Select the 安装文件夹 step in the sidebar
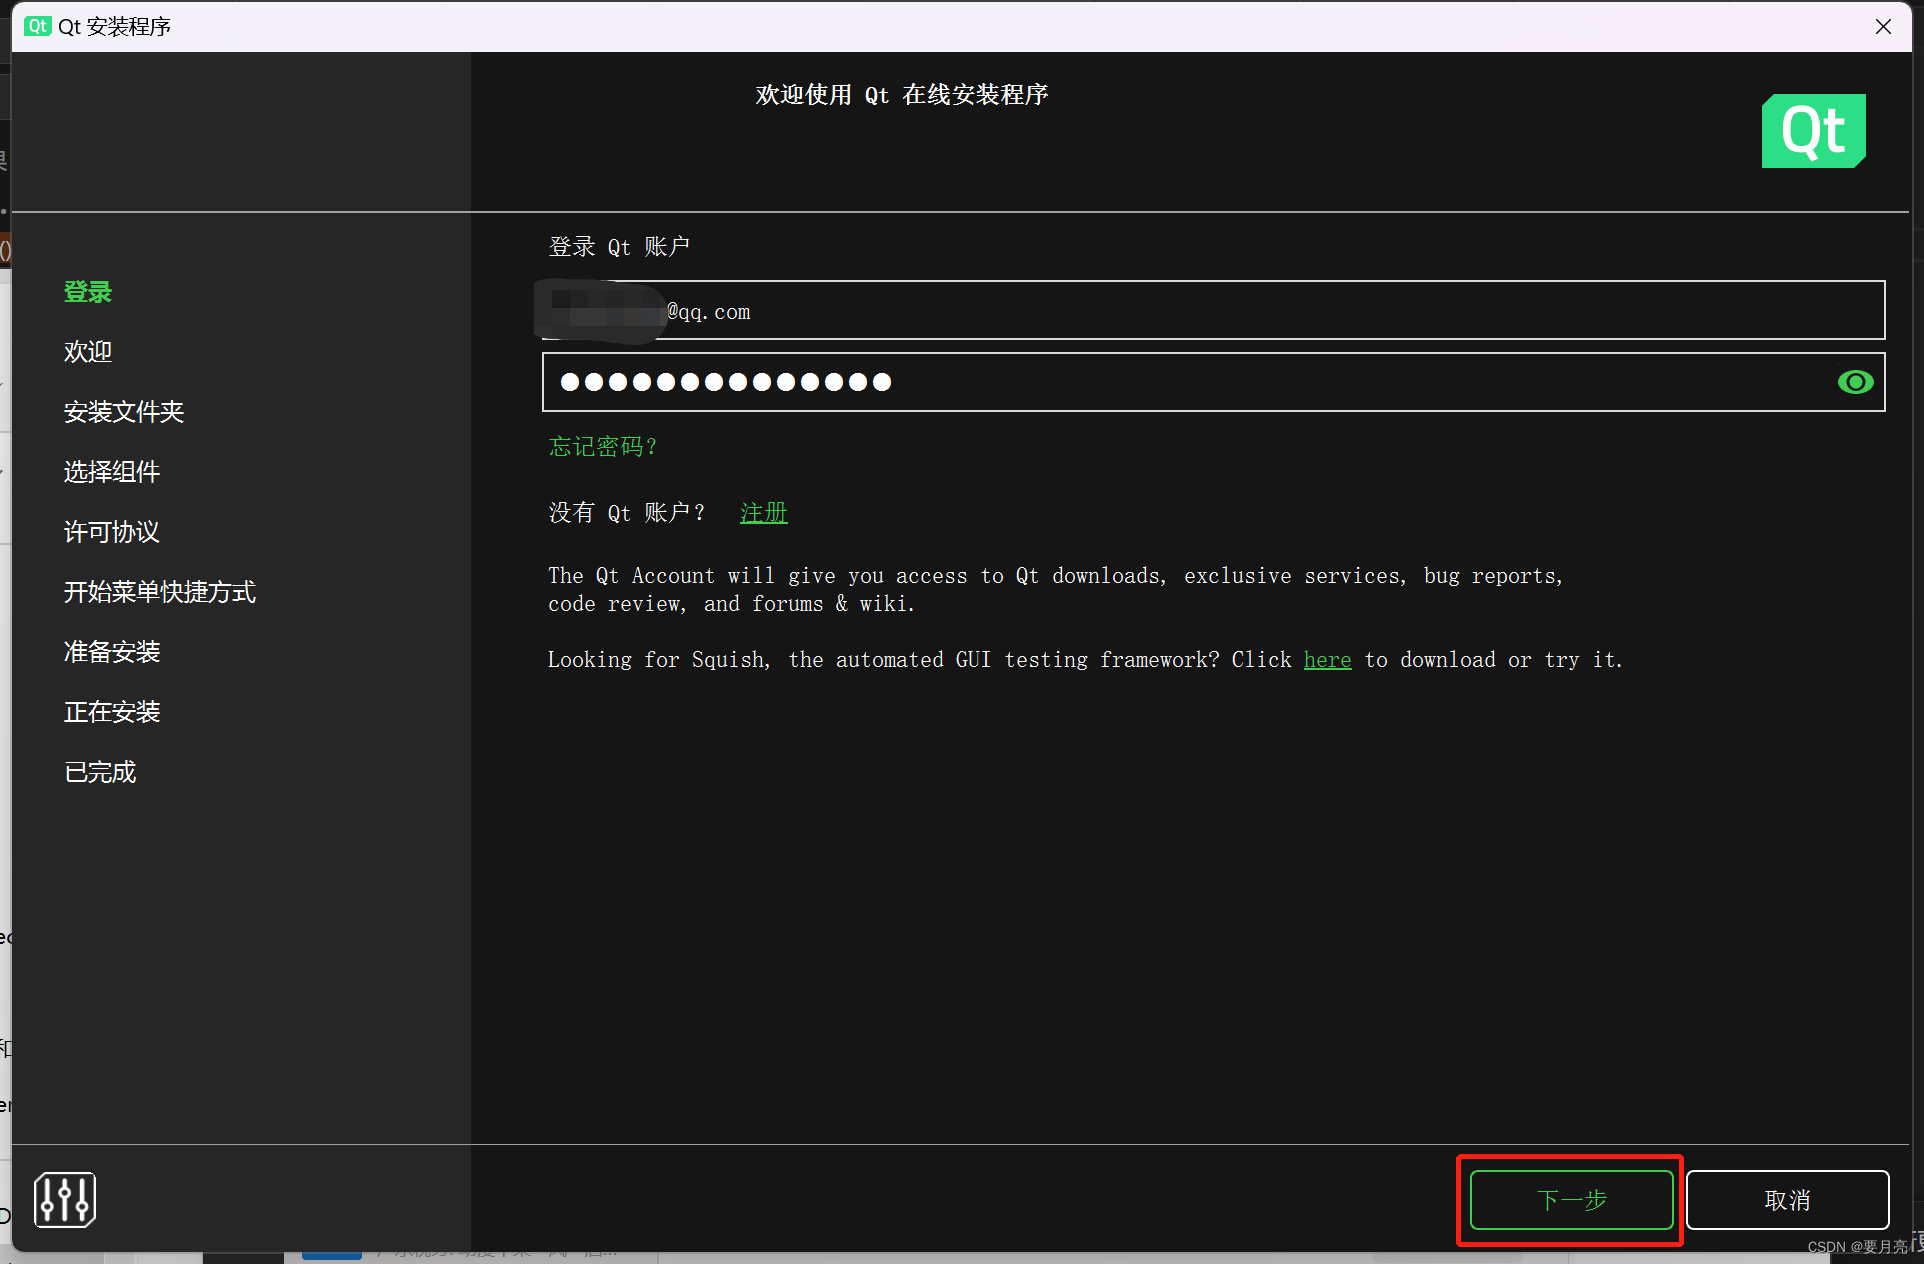The image size is (1924, 1264). (x=124, y=412)
